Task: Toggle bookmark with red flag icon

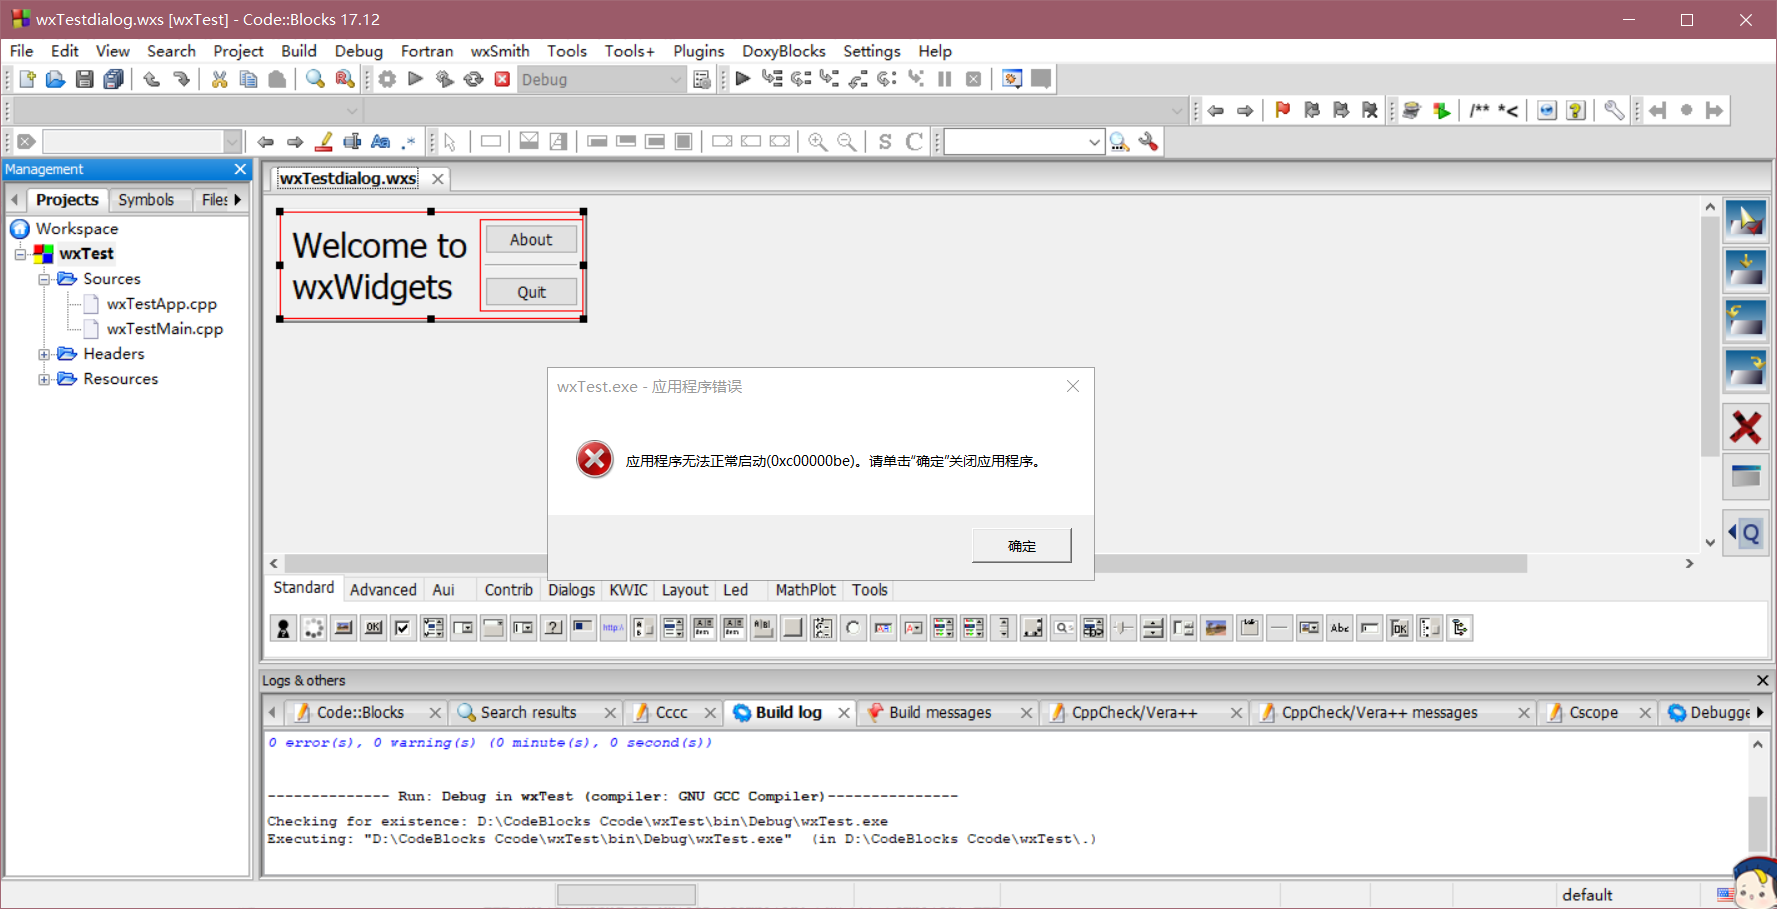Action: point(1283,110)
